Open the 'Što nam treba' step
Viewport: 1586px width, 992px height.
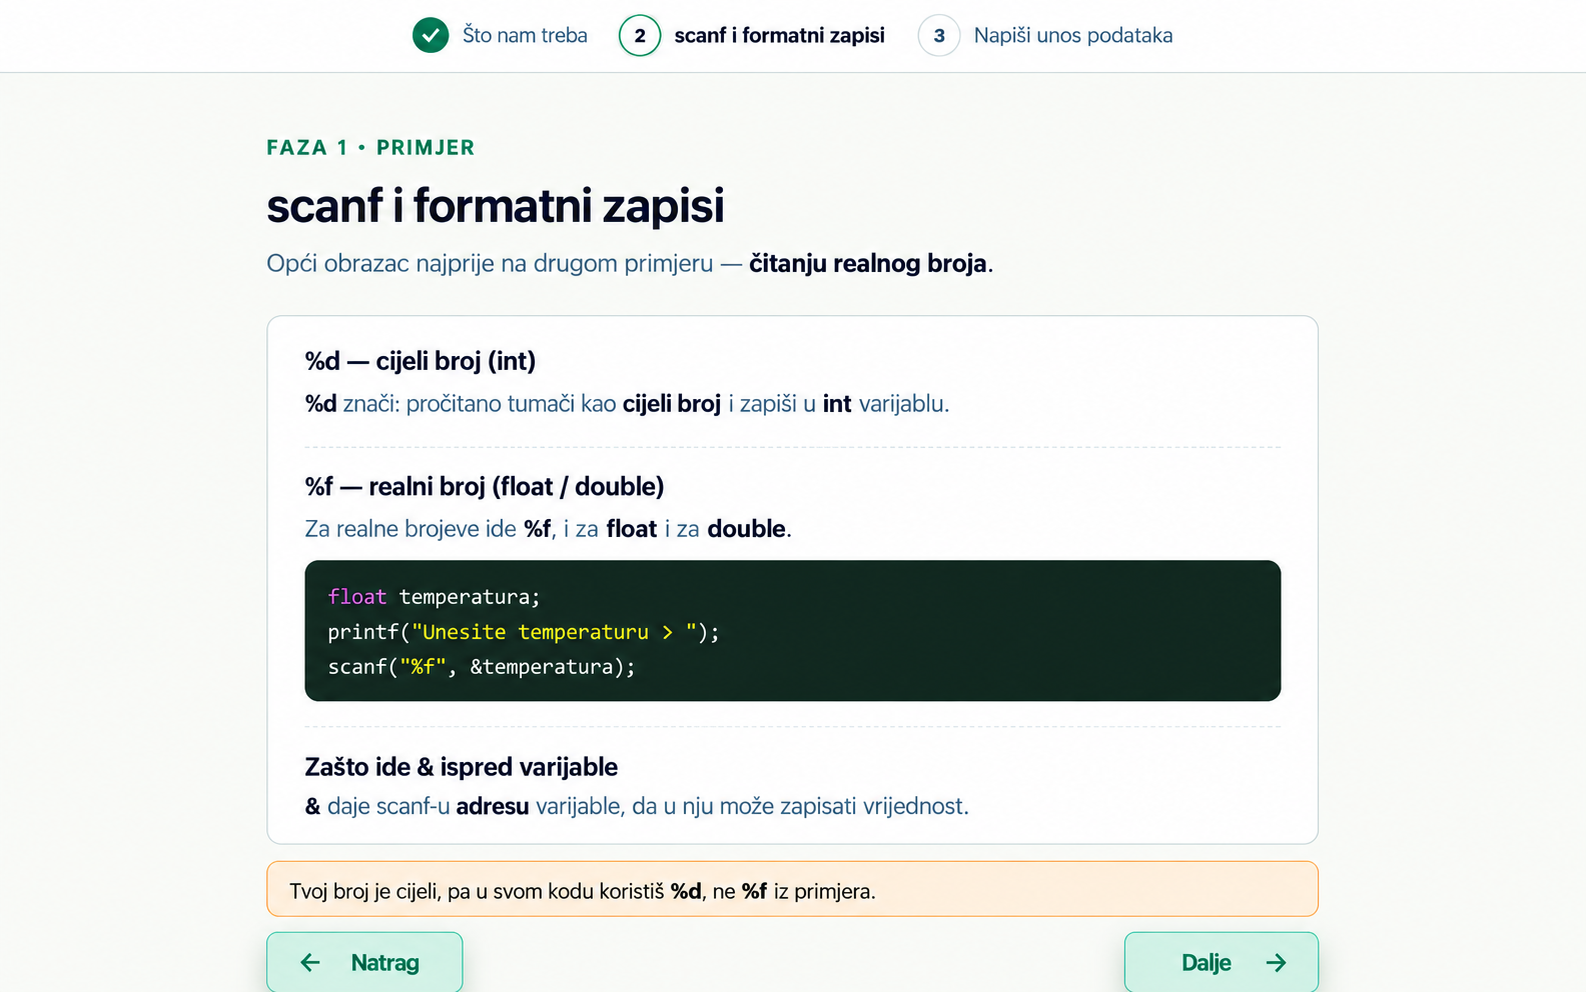click(524, 35)
